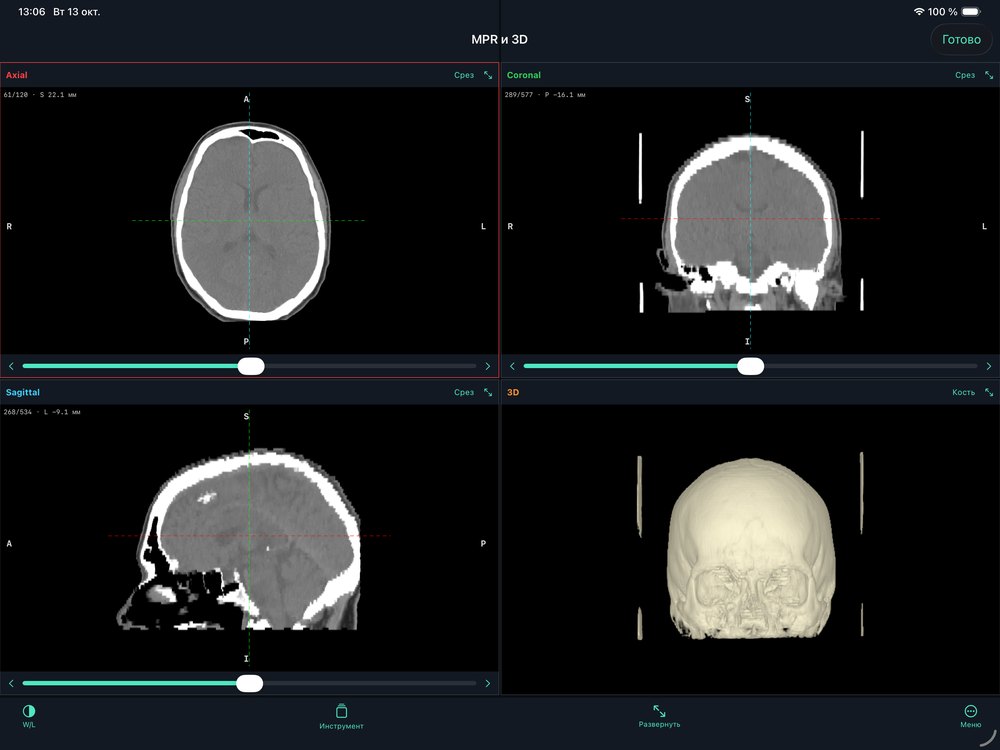The width and height of the screenshot is (1000, 750).
Task: Open Срез mode dropdown in Axial panel
Action: click(x=464, y=75)
